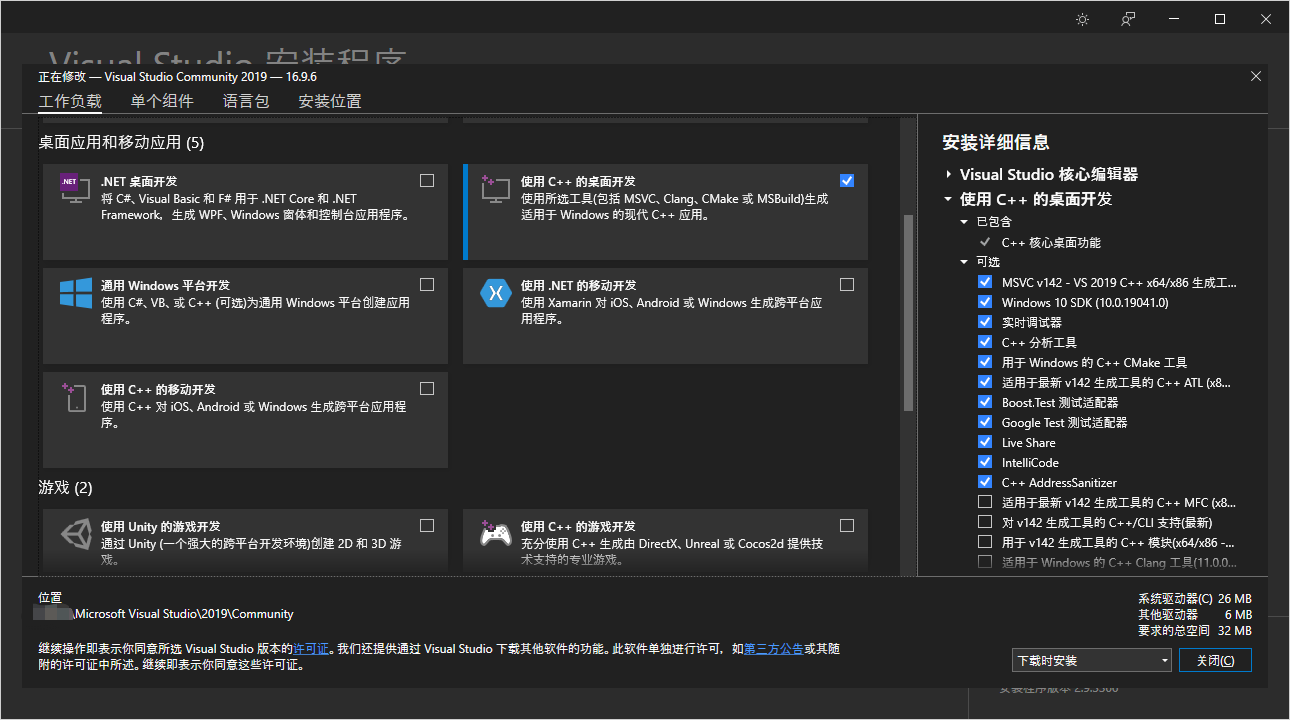Click the Unity game development icon

point(75,534)
